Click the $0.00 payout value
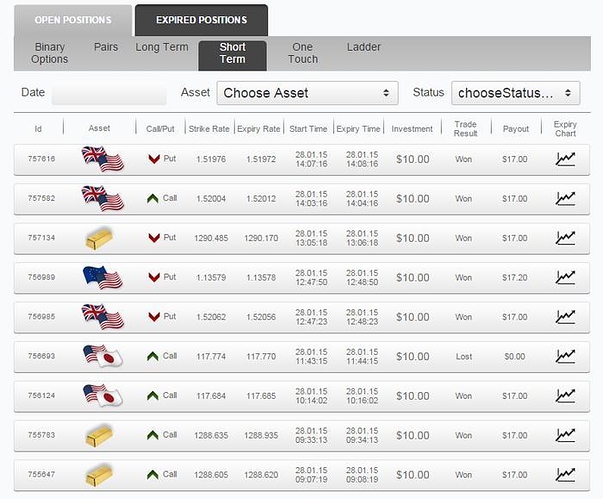 click(x=515, y=356)
